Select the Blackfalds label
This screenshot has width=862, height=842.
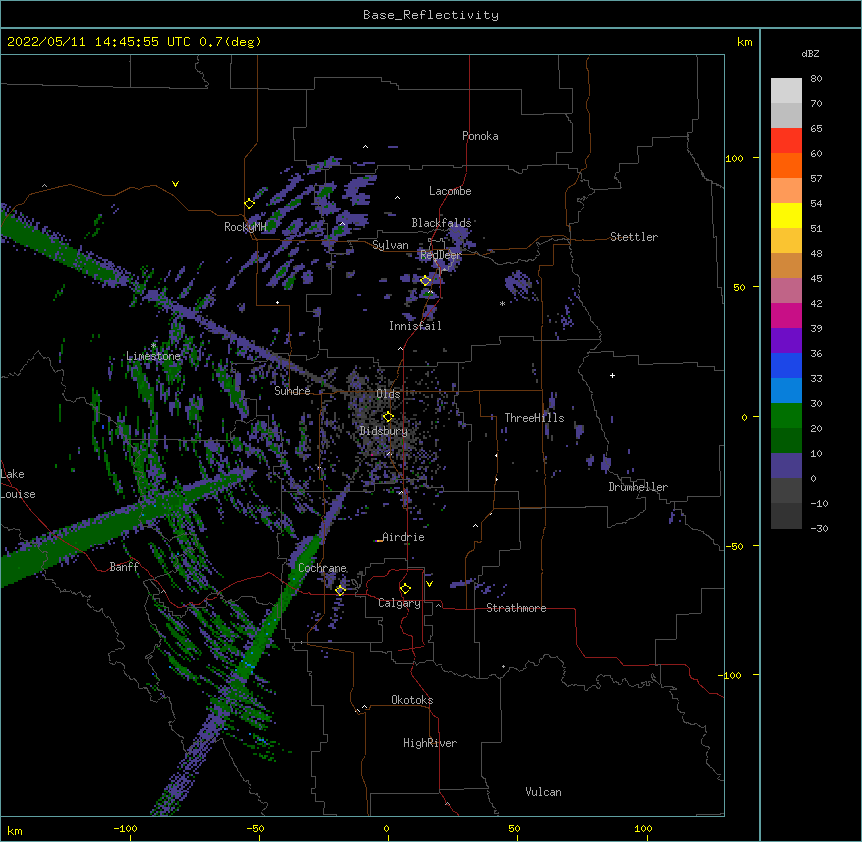pos(441,223)
